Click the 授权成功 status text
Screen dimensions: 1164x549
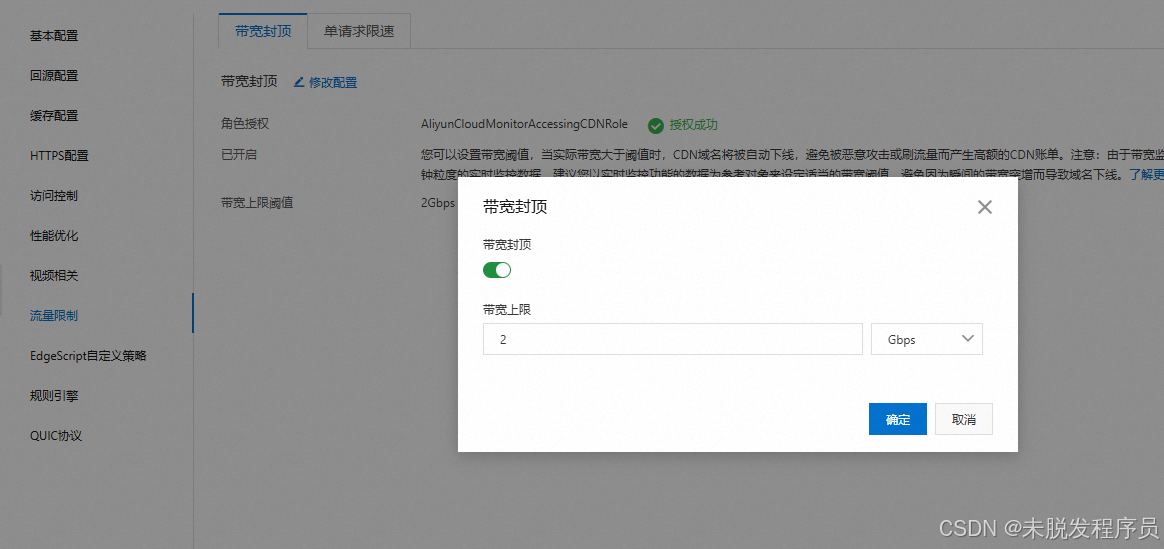pos(693,125)
